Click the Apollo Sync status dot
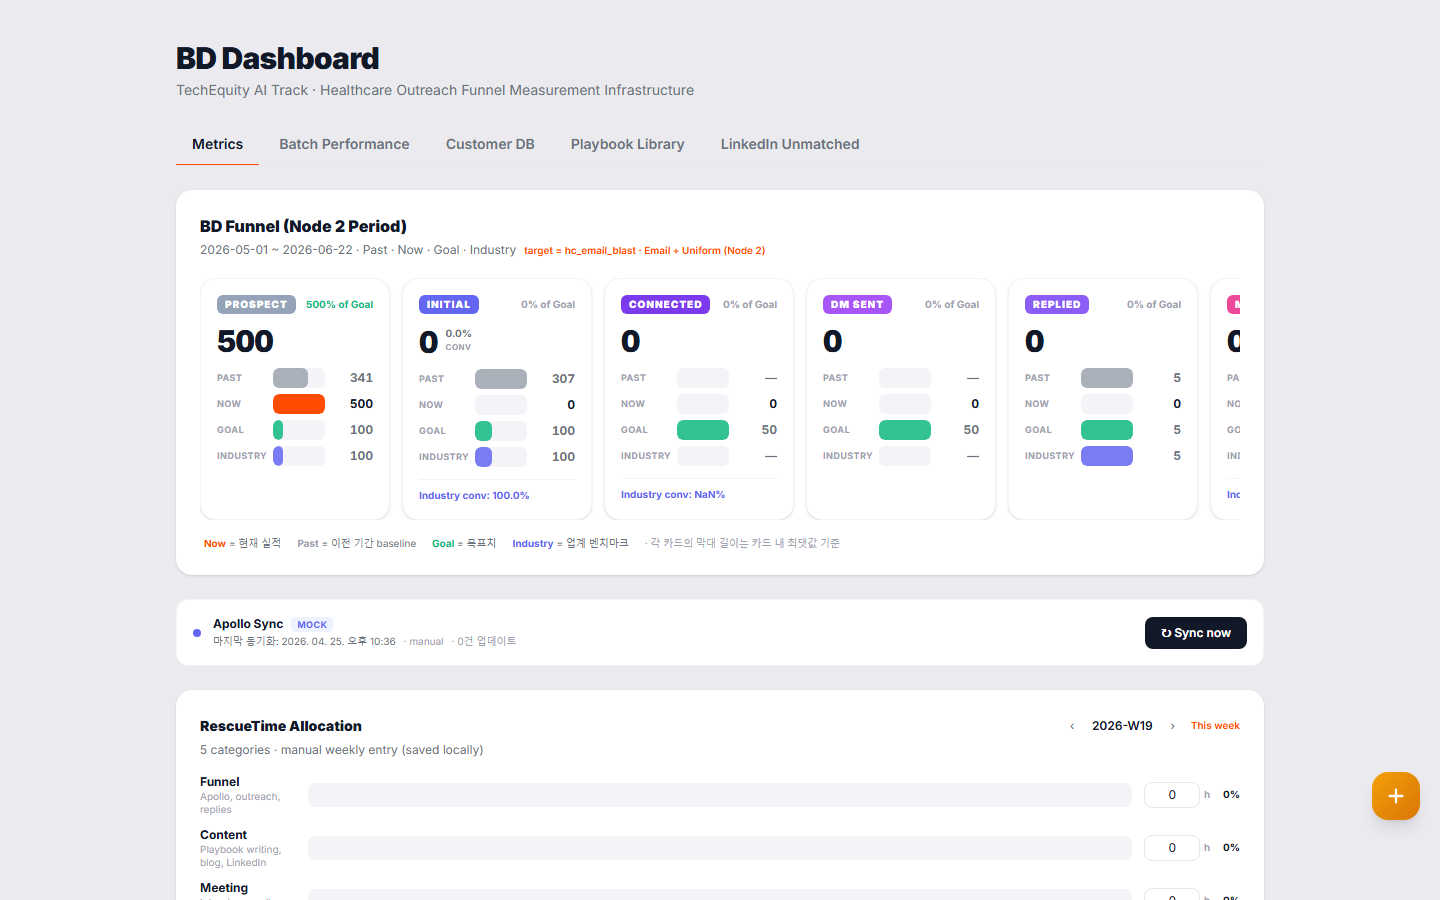This screenshot has width=1440, height=900. pos(197,633)
